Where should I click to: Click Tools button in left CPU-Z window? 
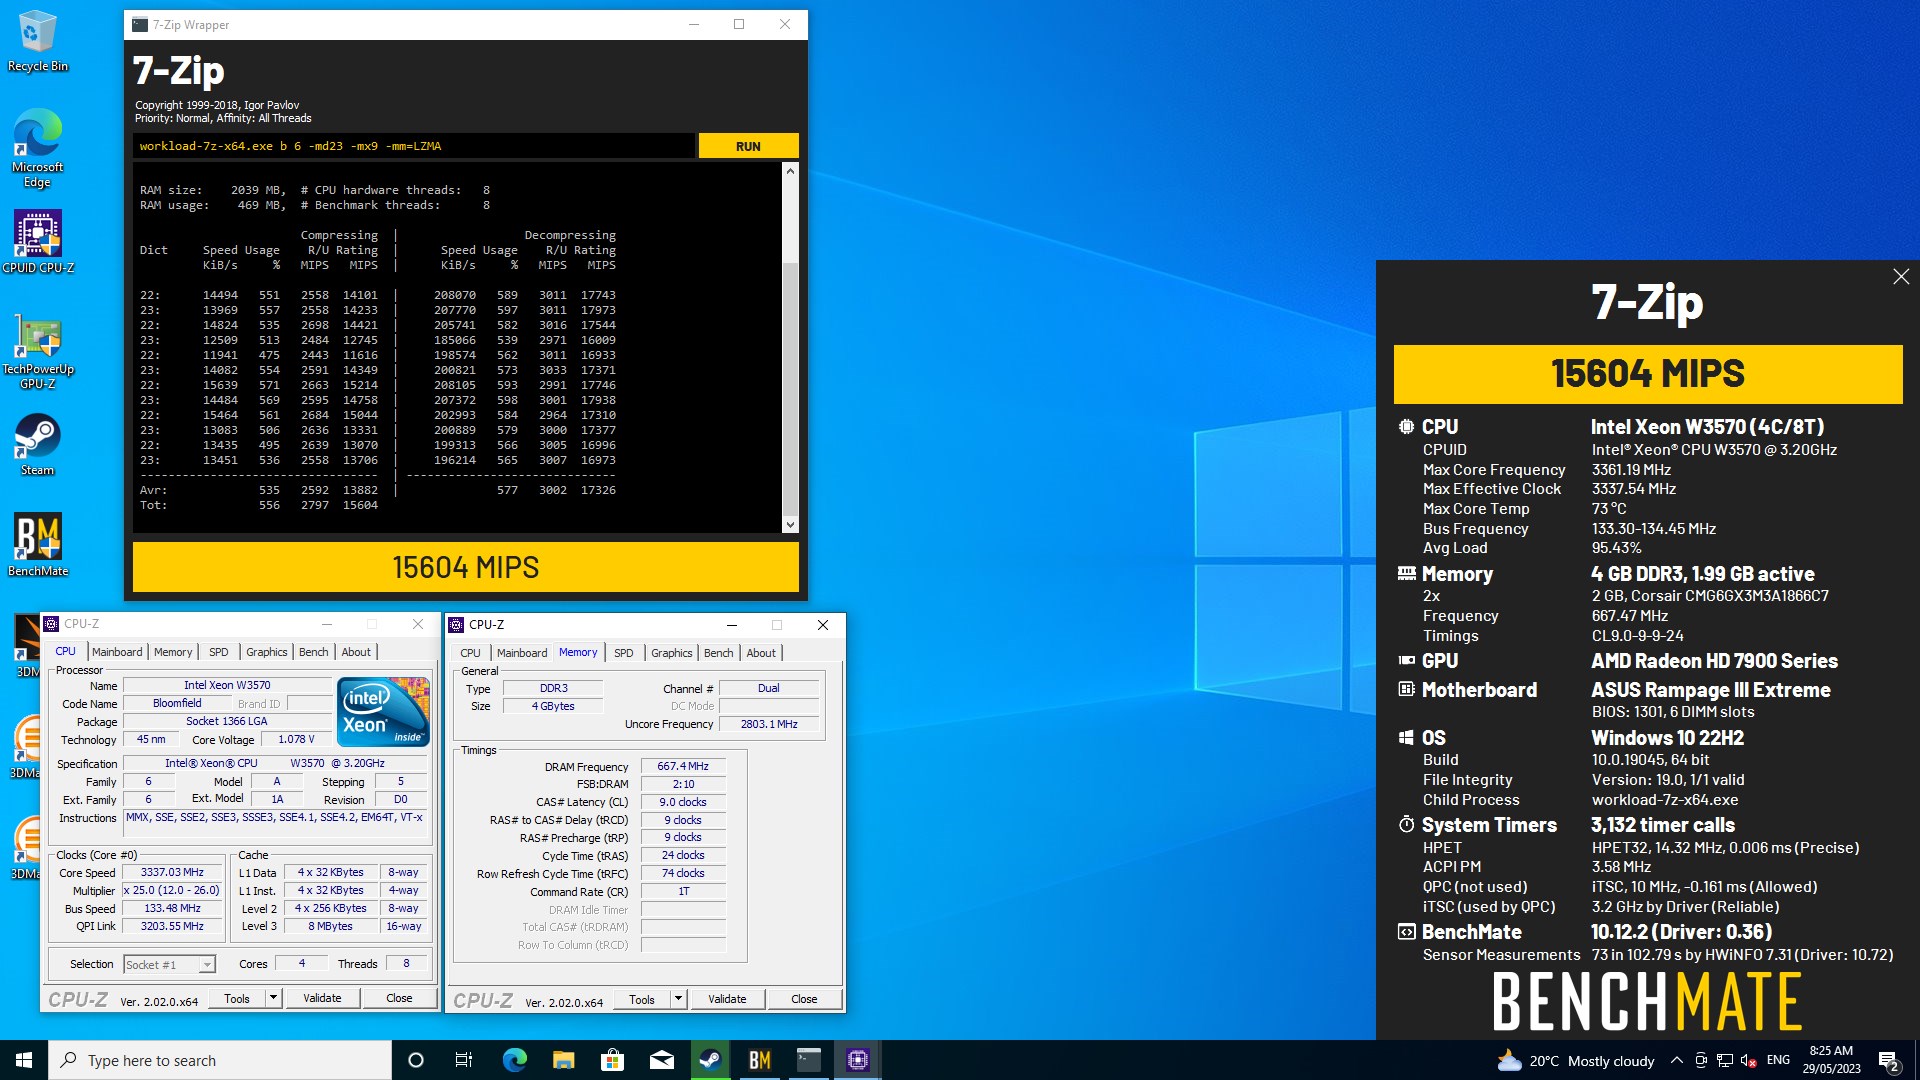click(237, 999)
